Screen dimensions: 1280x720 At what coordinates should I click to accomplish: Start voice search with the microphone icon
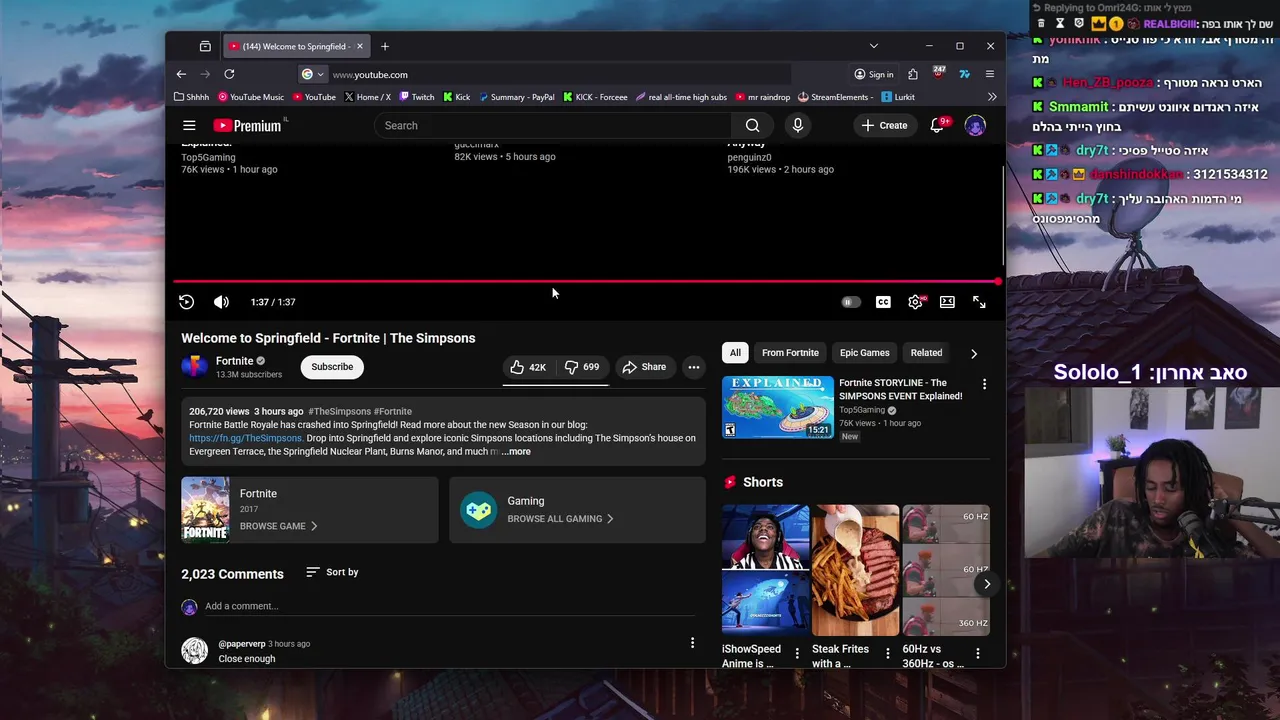797,125
